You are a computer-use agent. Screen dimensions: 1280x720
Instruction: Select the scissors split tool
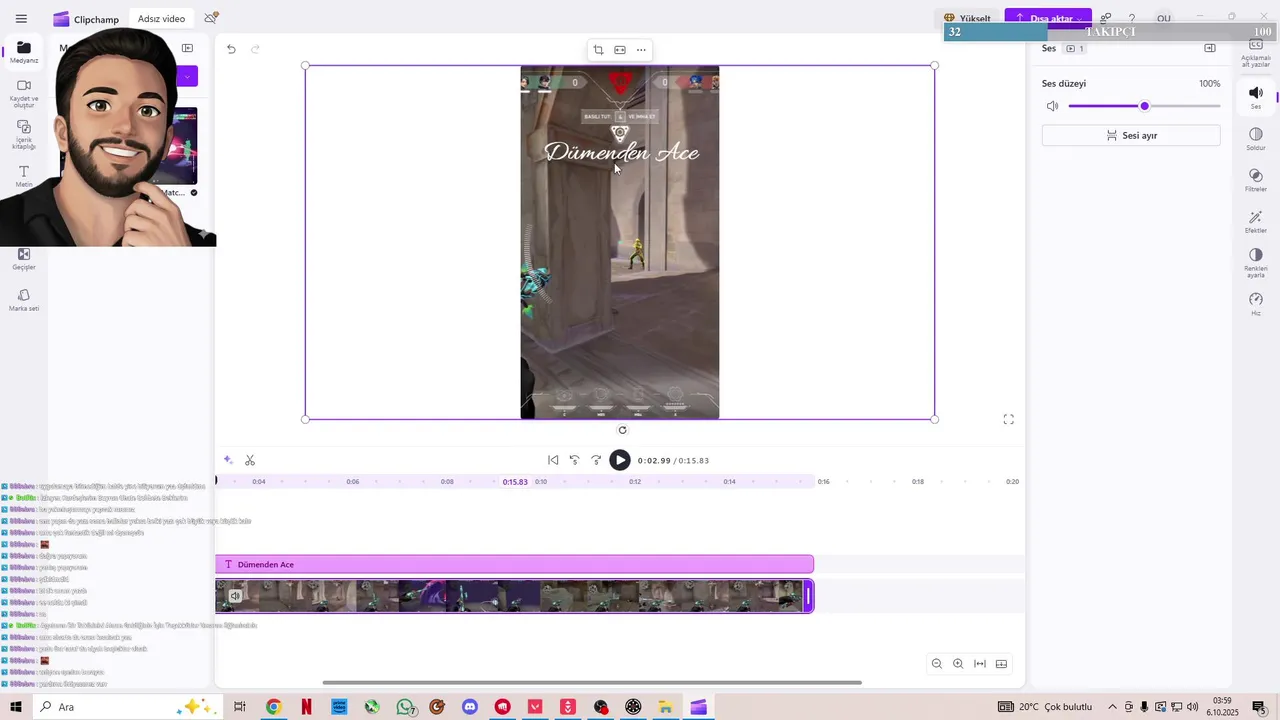(x=250, y=460)
